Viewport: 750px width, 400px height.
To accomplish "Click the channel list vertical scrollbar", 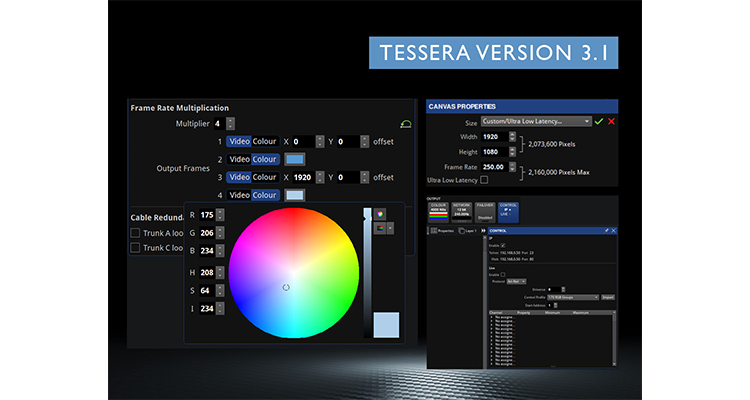I will pyautogui.click(x=615, y=339).
